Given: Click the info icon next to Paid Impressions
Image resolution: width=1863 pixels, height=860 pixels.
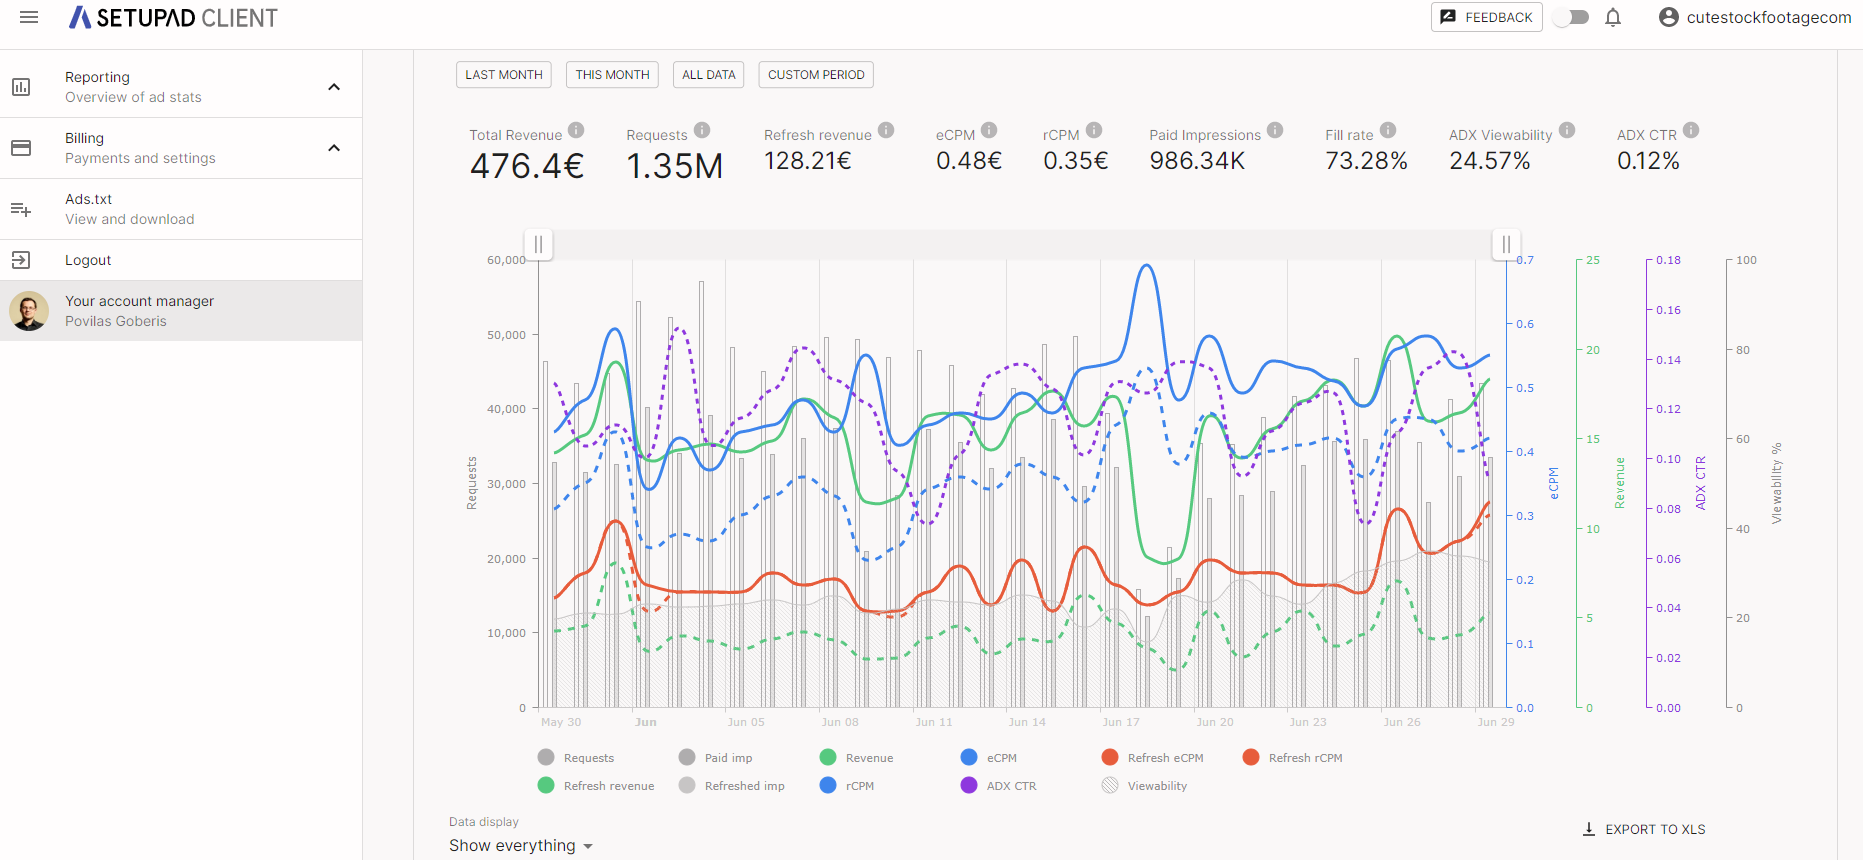Looking at the screenshot, I should (x=1275, y=130).
